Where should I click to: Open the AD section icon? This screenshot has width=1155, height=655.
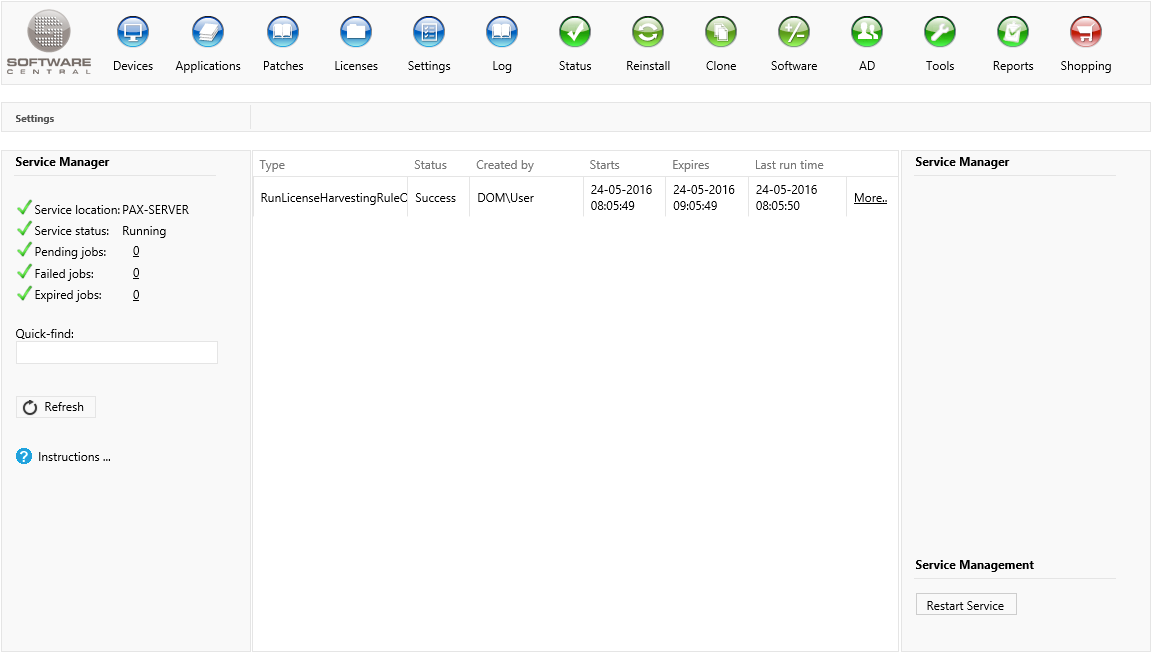pyautogui.click(x=867, y=33)
